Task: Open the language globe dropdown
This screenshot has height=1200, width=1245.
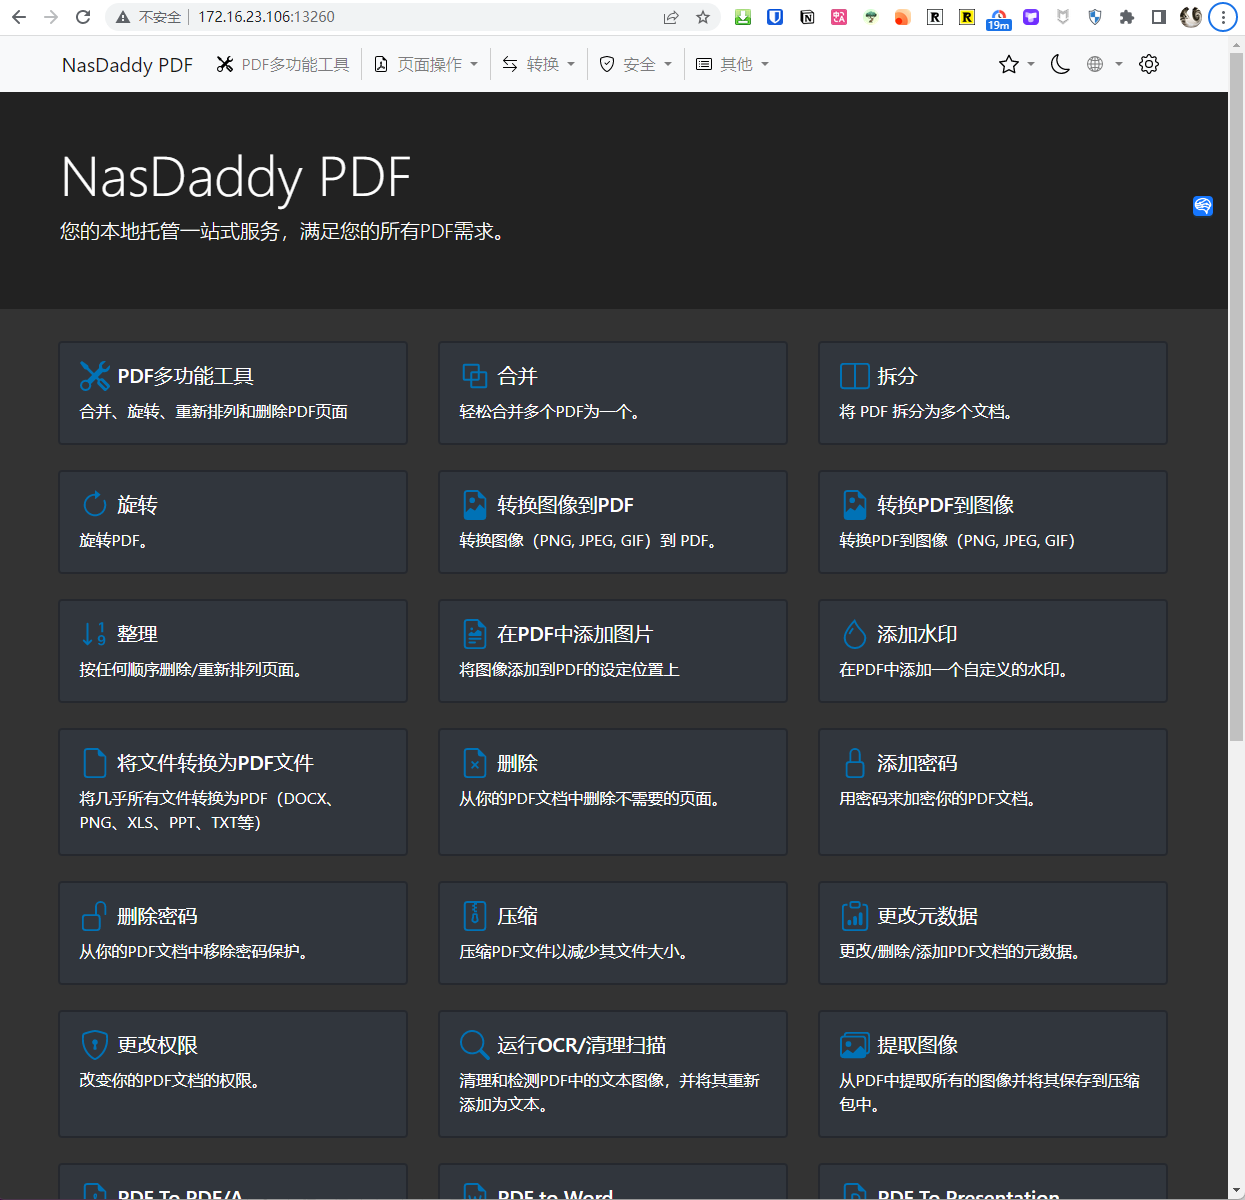Action: point(1103,64)
